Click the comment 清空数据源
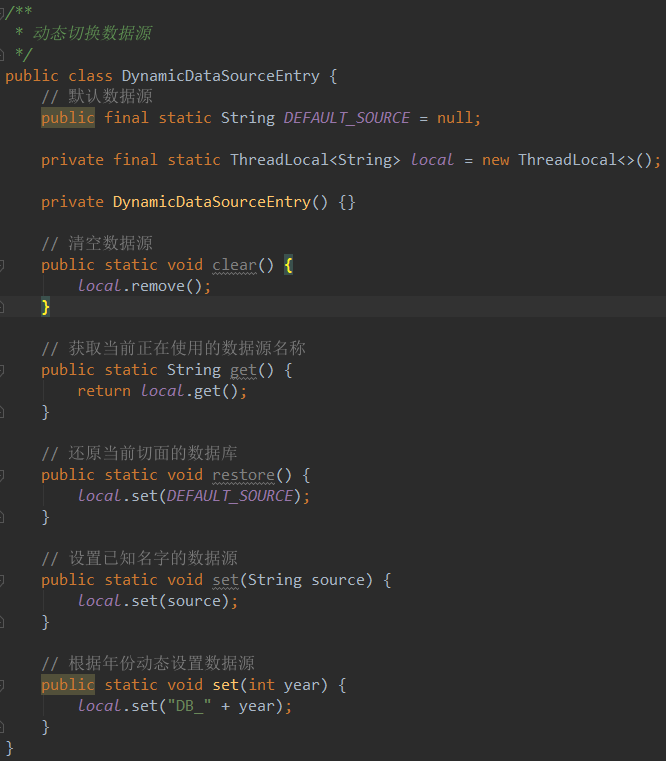The height and width of the screenshot is (761, 666). pyautogui.click(x=110, y=243)
